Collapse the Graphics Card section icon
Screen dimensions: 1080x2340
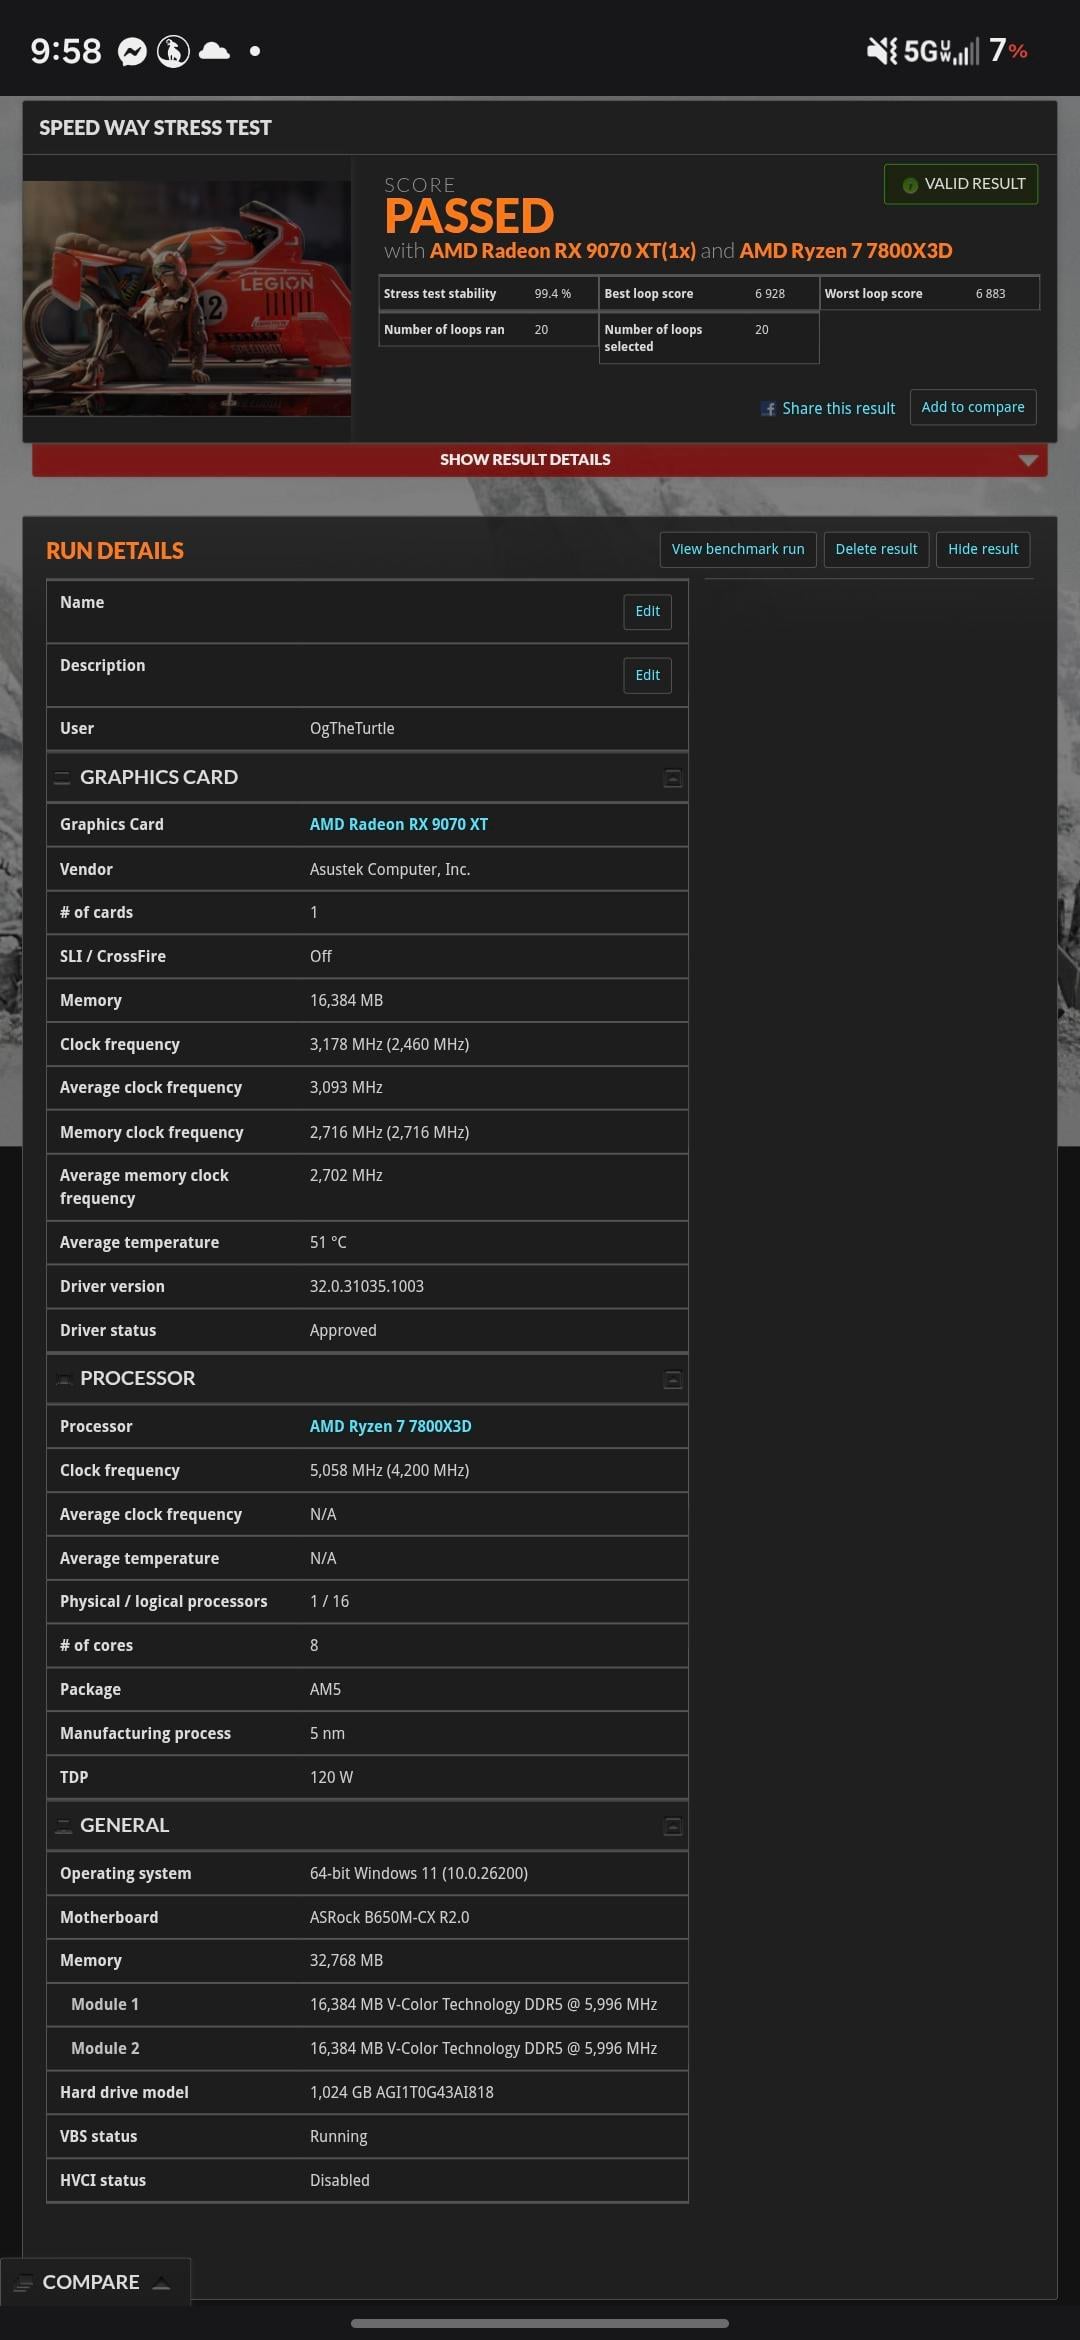[673, 778]
